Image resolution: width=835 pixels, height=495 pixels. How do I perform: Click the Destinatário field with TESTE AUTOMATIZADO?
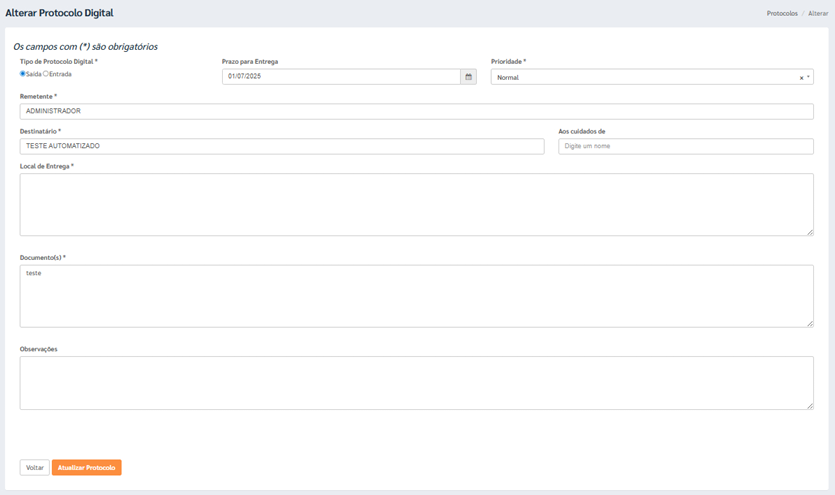pos(281,146)
